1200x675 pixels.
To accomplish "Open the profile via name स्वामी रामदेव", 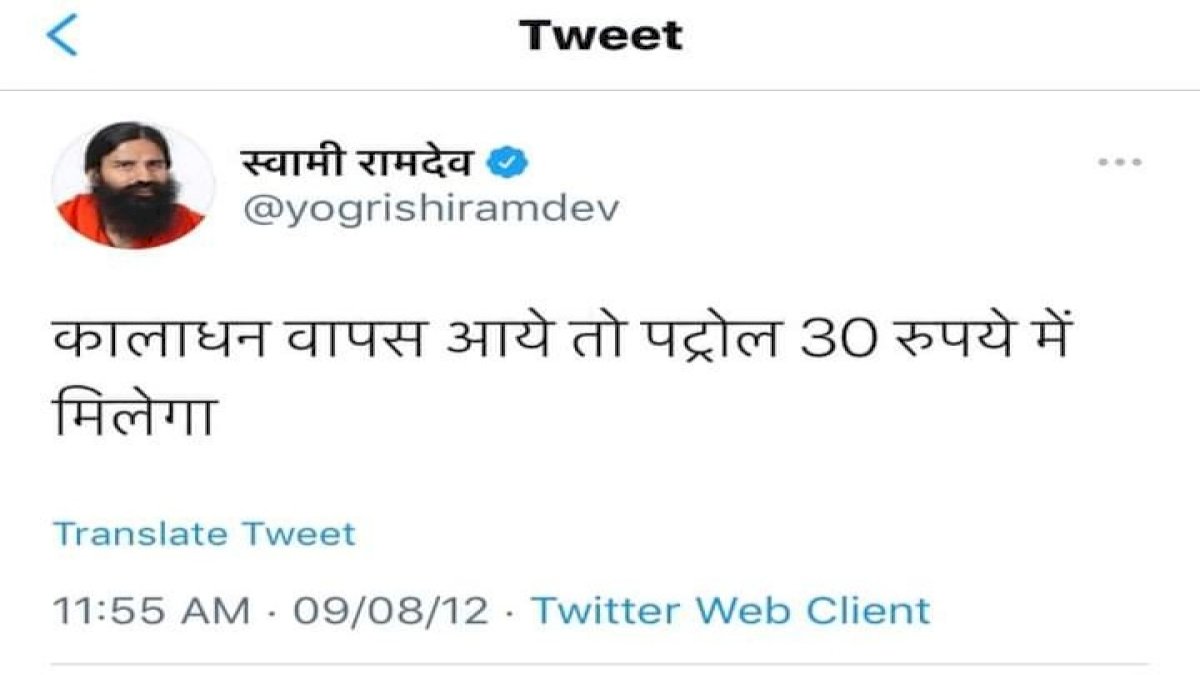I will pyautogui.click(x=362, y=160).
